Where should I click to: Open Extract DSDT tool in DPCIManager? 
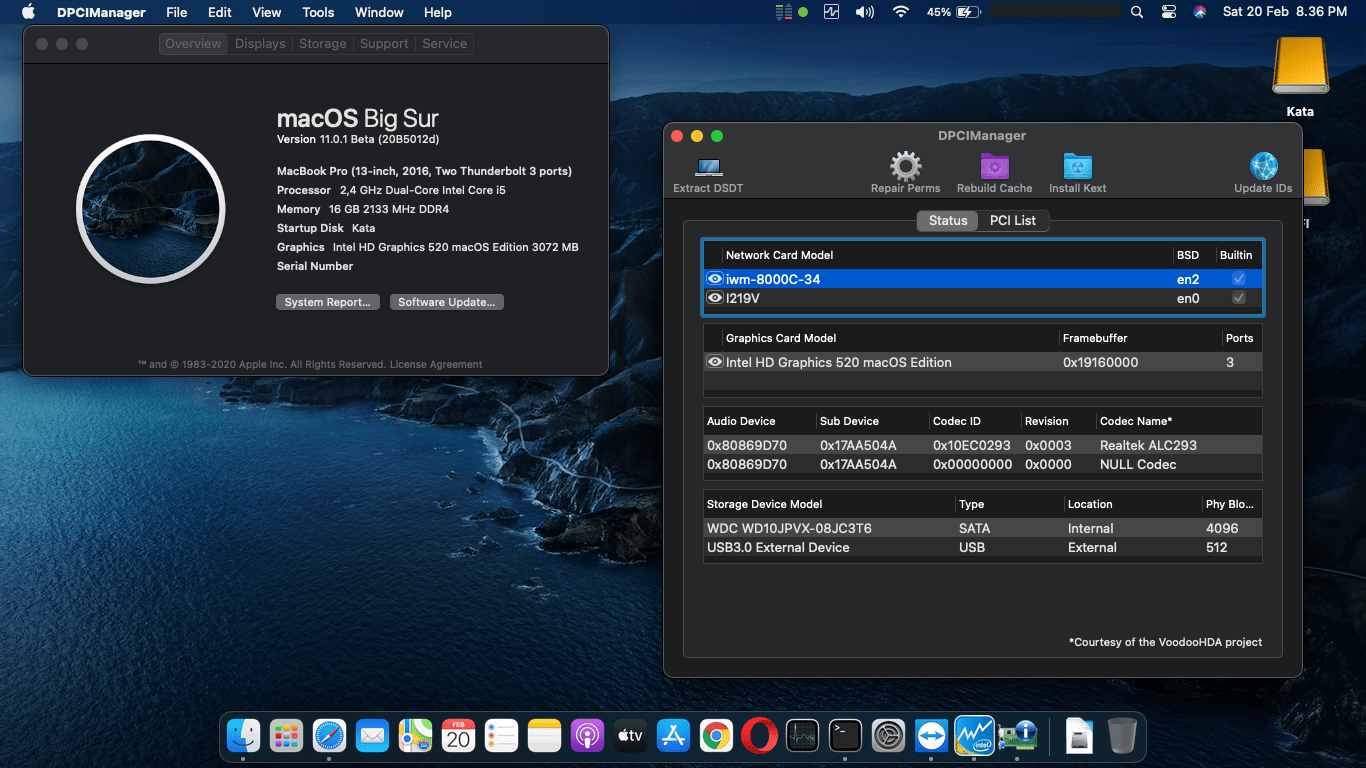pos(708,174)
